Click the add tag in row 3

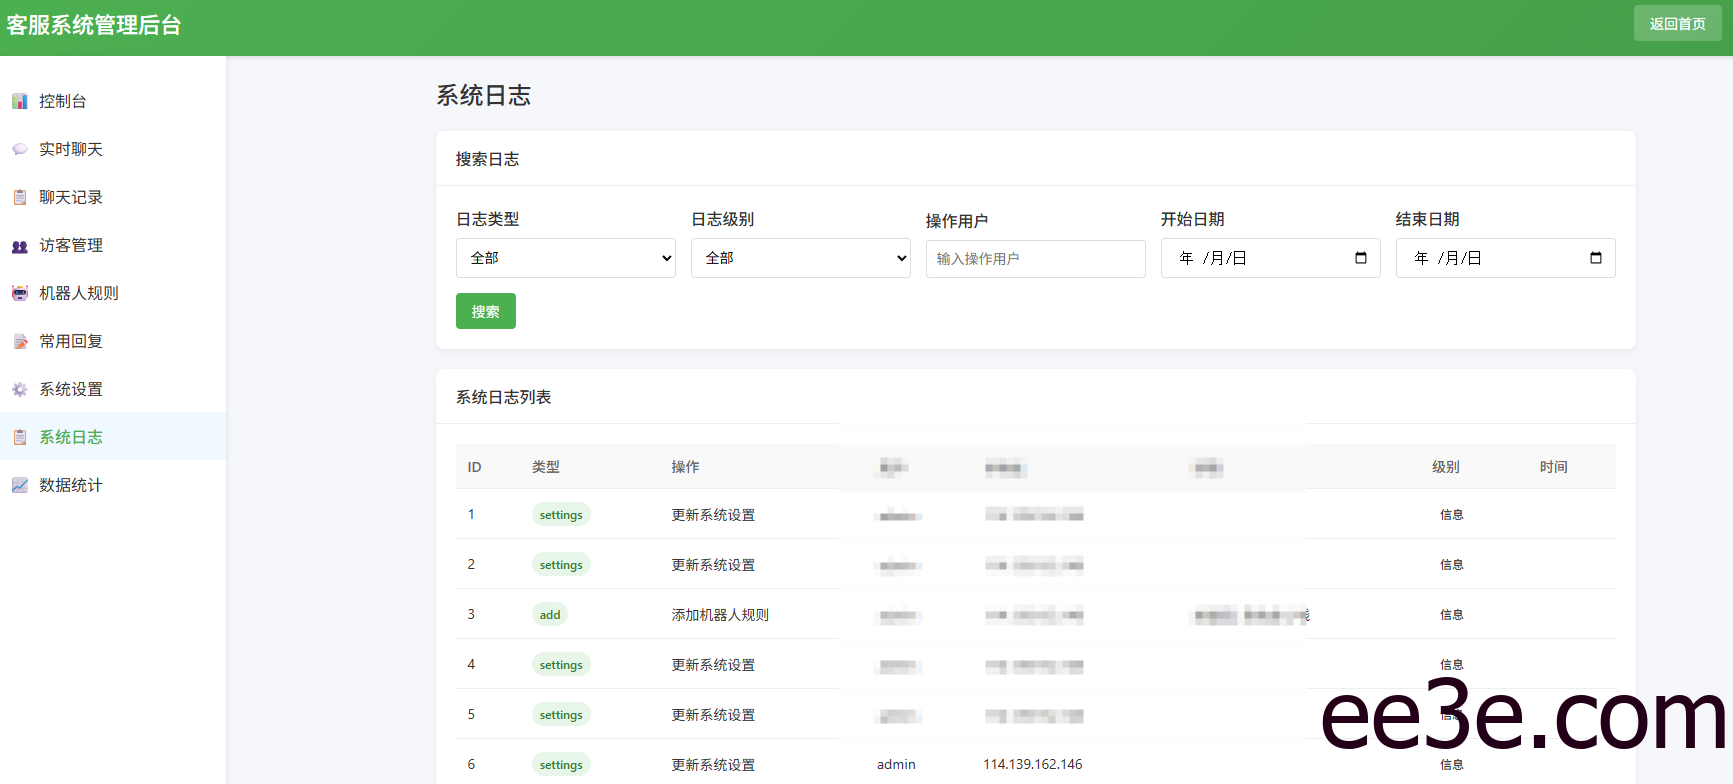coord(550,615)
